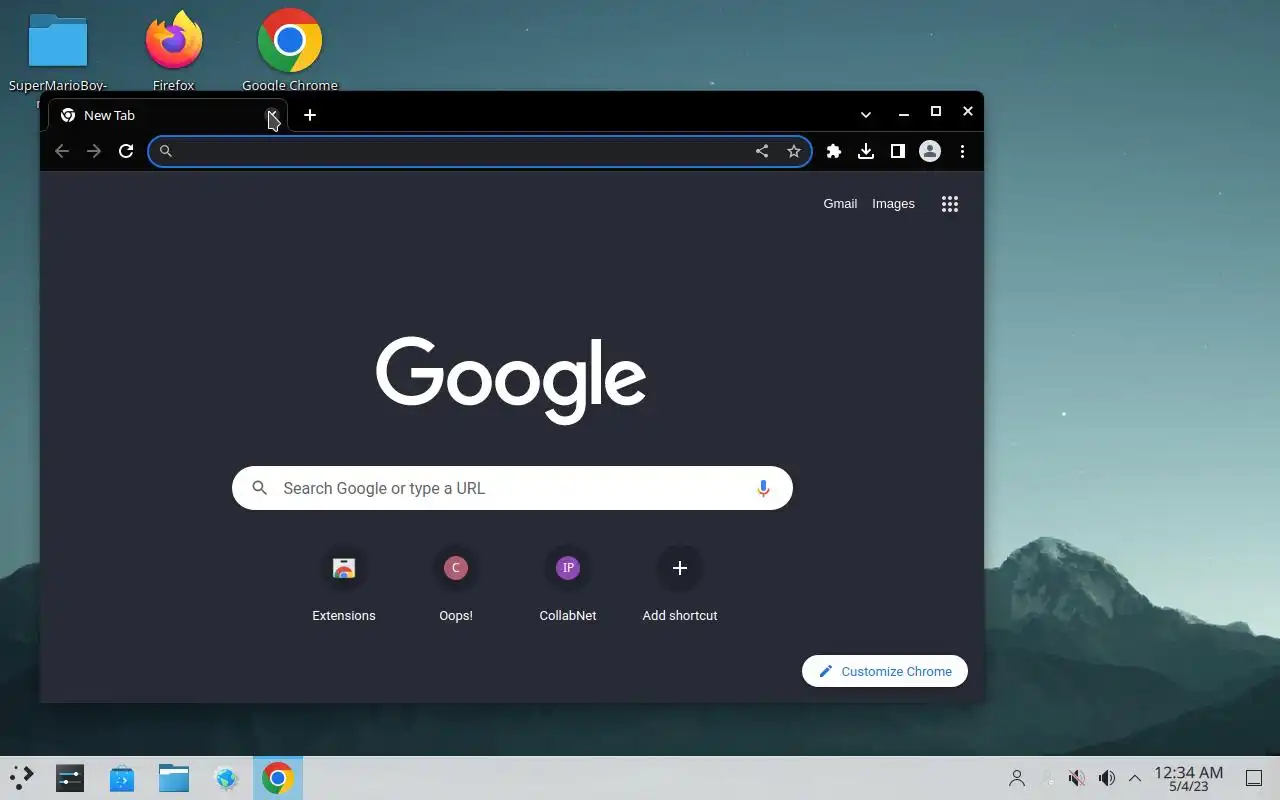Open the clock showing 12:34 AM
The image size is (1280, 800).
tap(1189, 779)
